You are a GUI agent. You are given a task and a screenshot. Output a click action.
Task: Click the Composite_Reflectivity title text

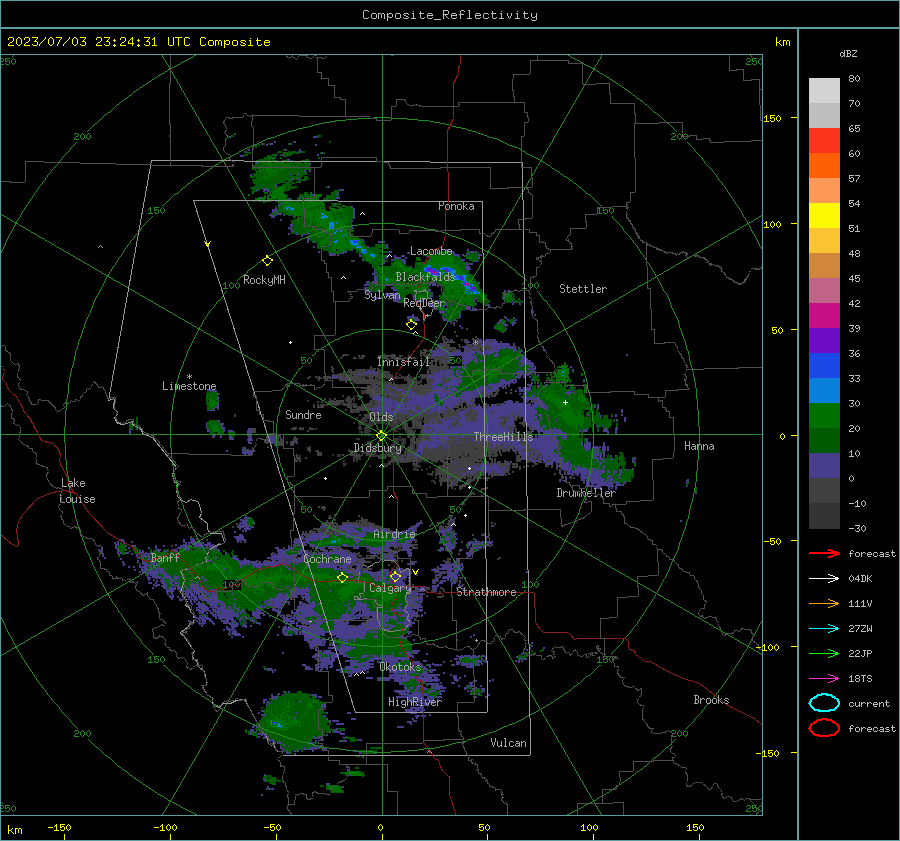coord(450,15)
